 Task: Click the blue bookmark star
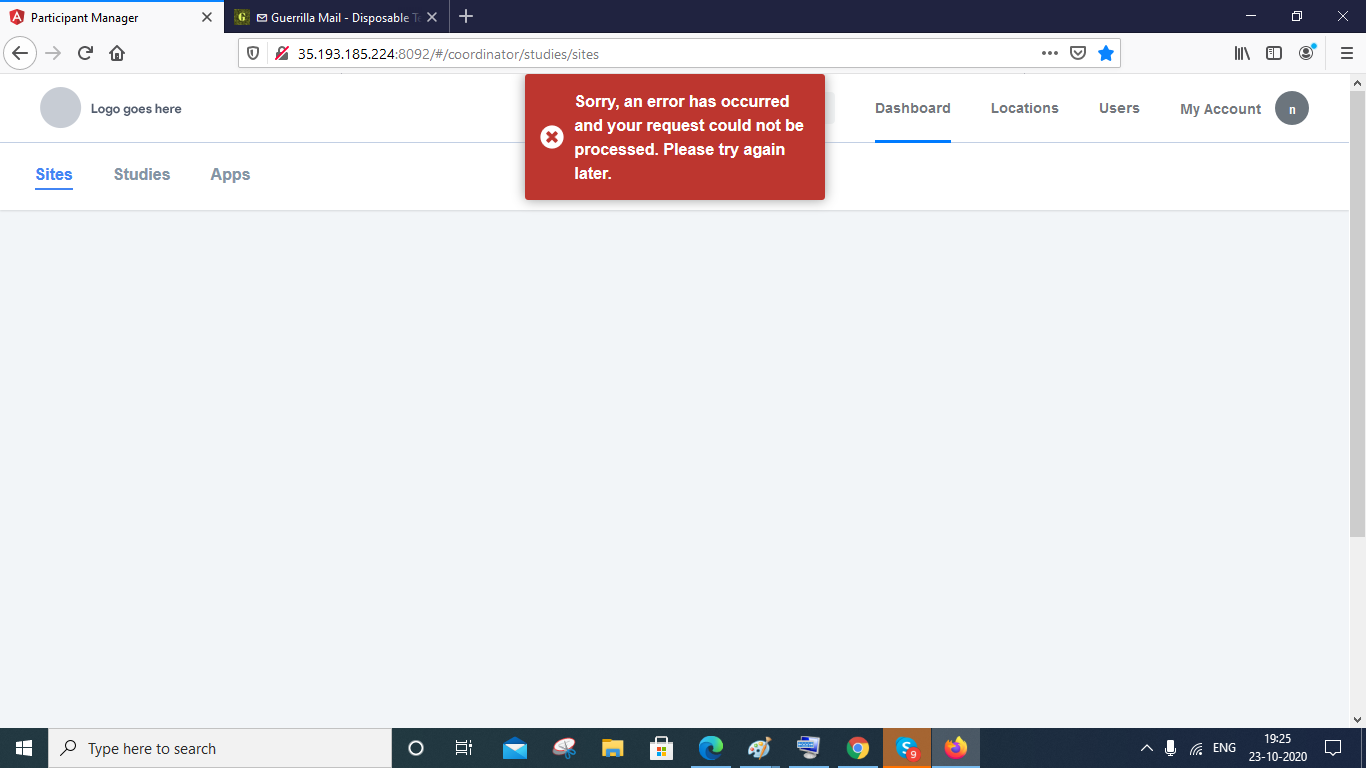pos(1106,53)
